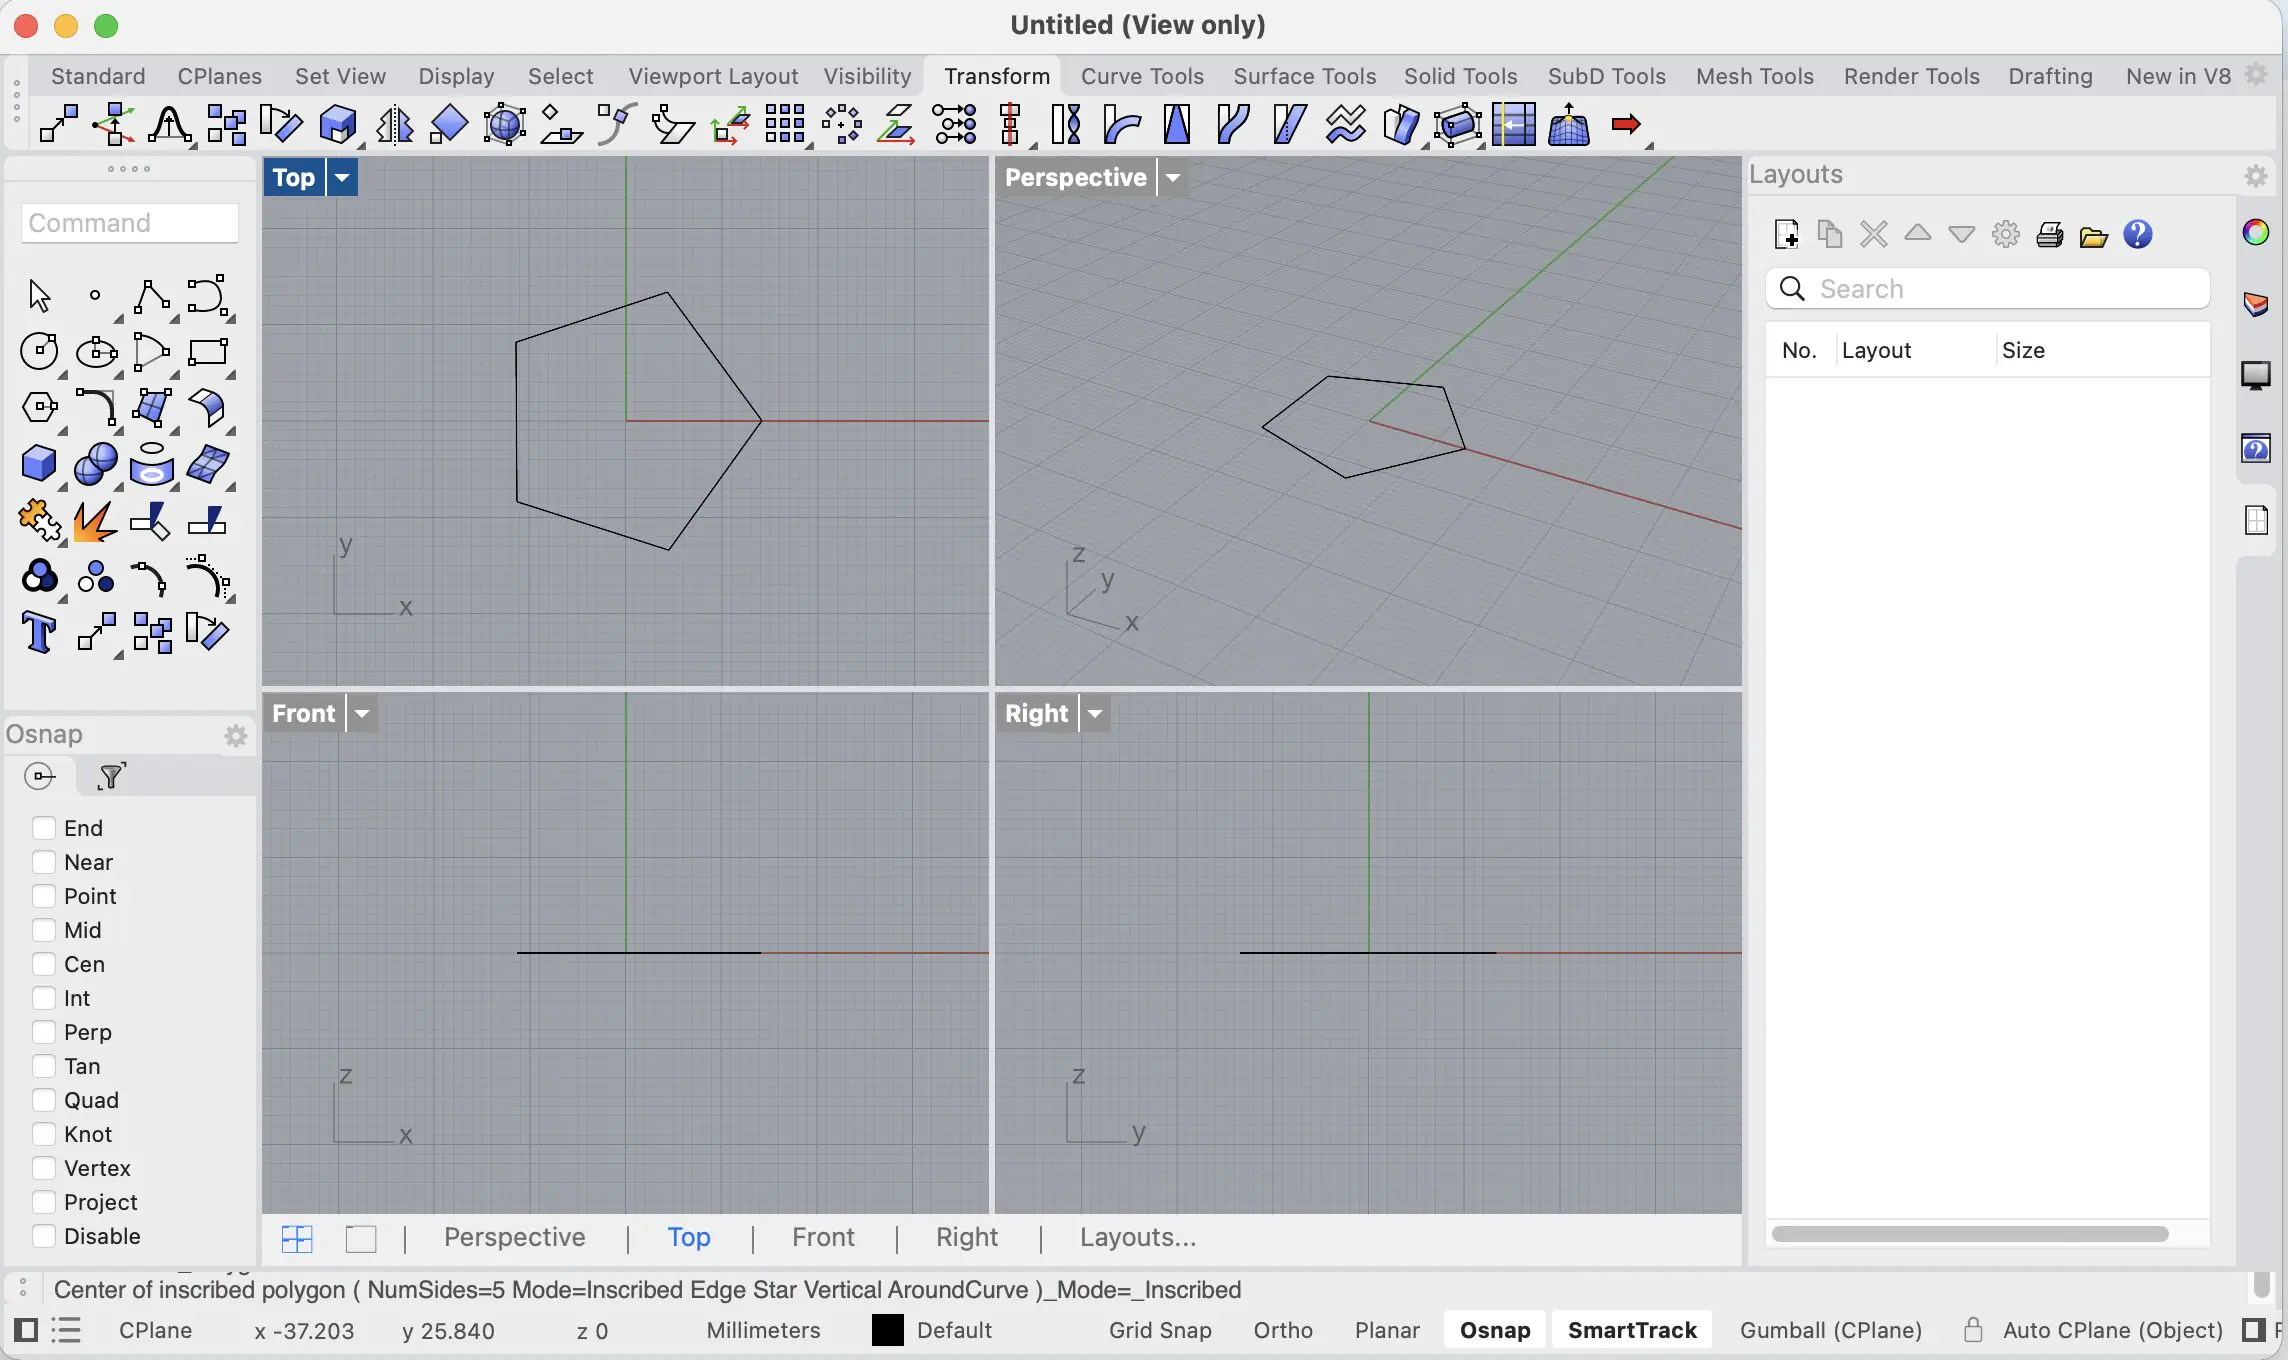Check the Mid osnap checkbox

(42, 930)
